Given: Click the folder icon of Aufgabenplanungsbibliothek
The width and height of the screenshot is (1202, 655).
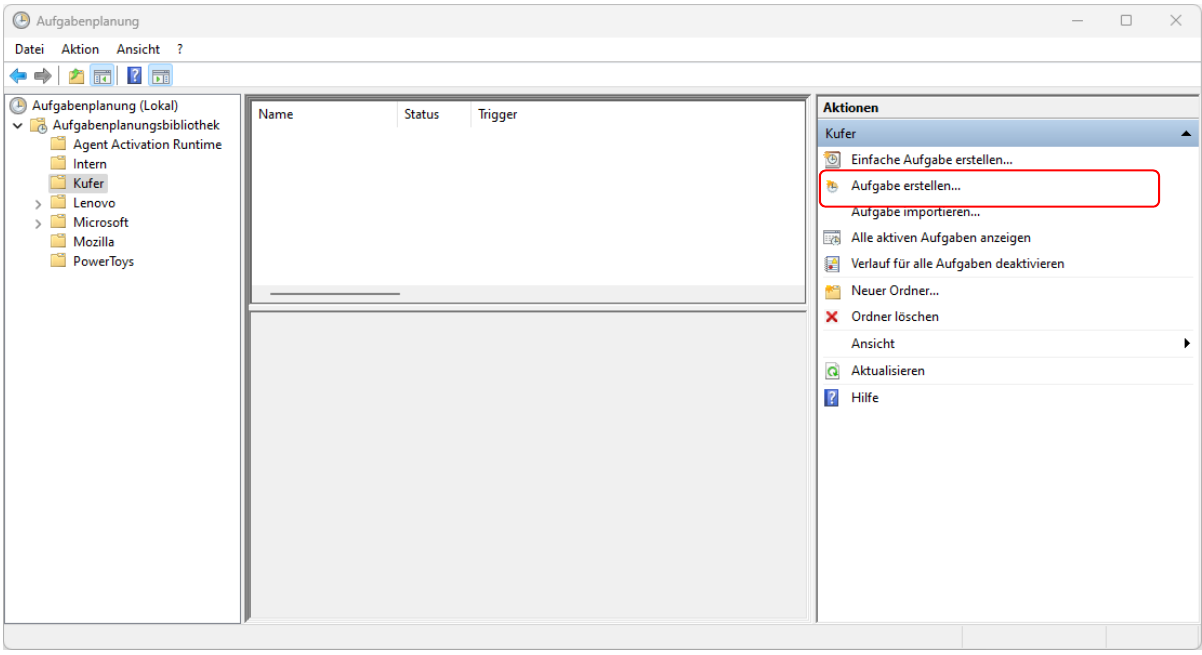Looking at the screenshot, I should coord(38,125).
